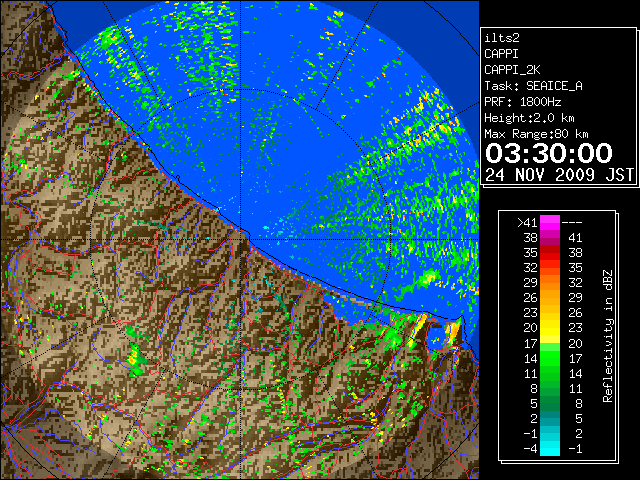
Task: Click the '-4' legend value
Action: [530, 449]
